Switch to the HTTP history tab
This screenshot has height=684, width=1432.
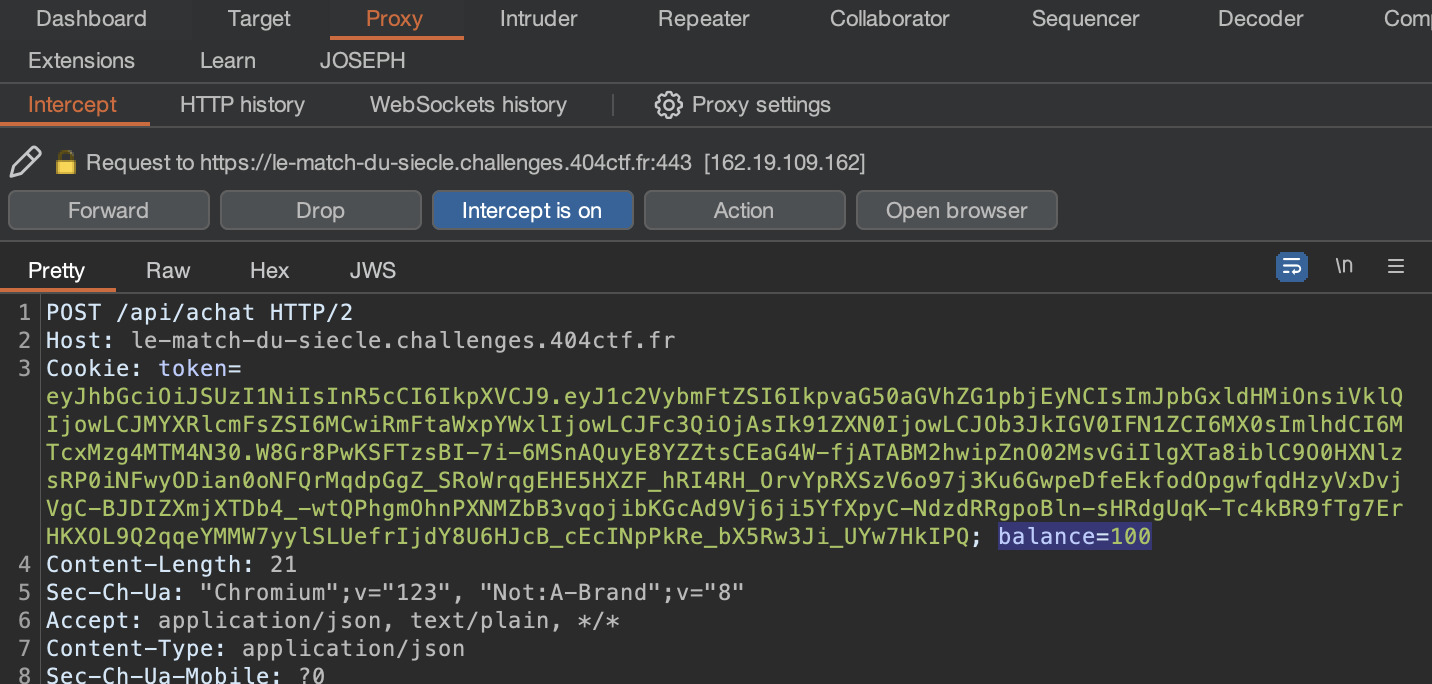(x=242, y=105)
